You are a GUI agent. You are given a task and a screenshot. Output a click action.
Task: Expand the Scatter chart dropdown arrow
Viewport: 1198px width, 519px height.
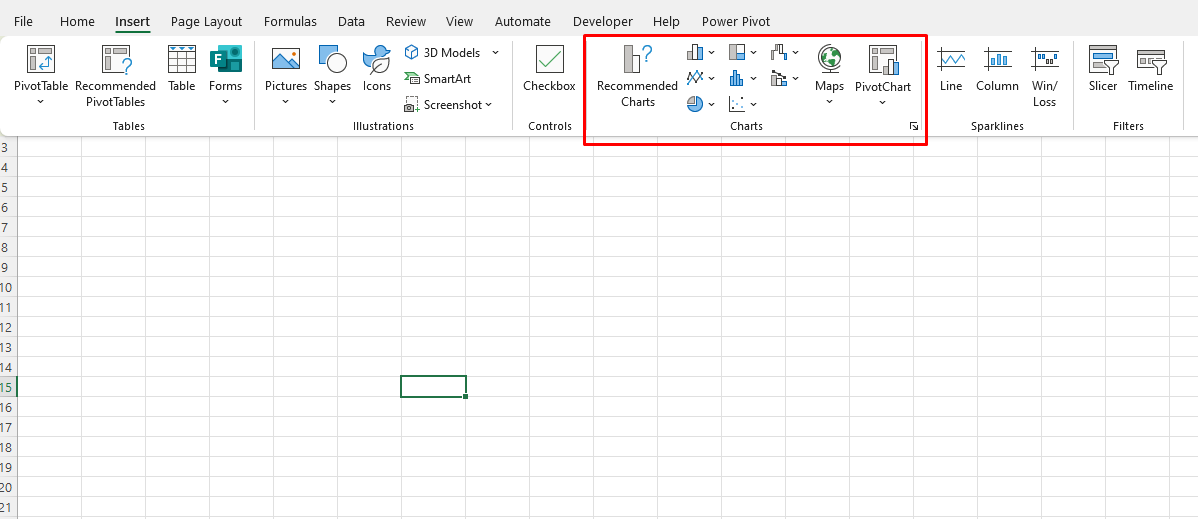[753, 105]
